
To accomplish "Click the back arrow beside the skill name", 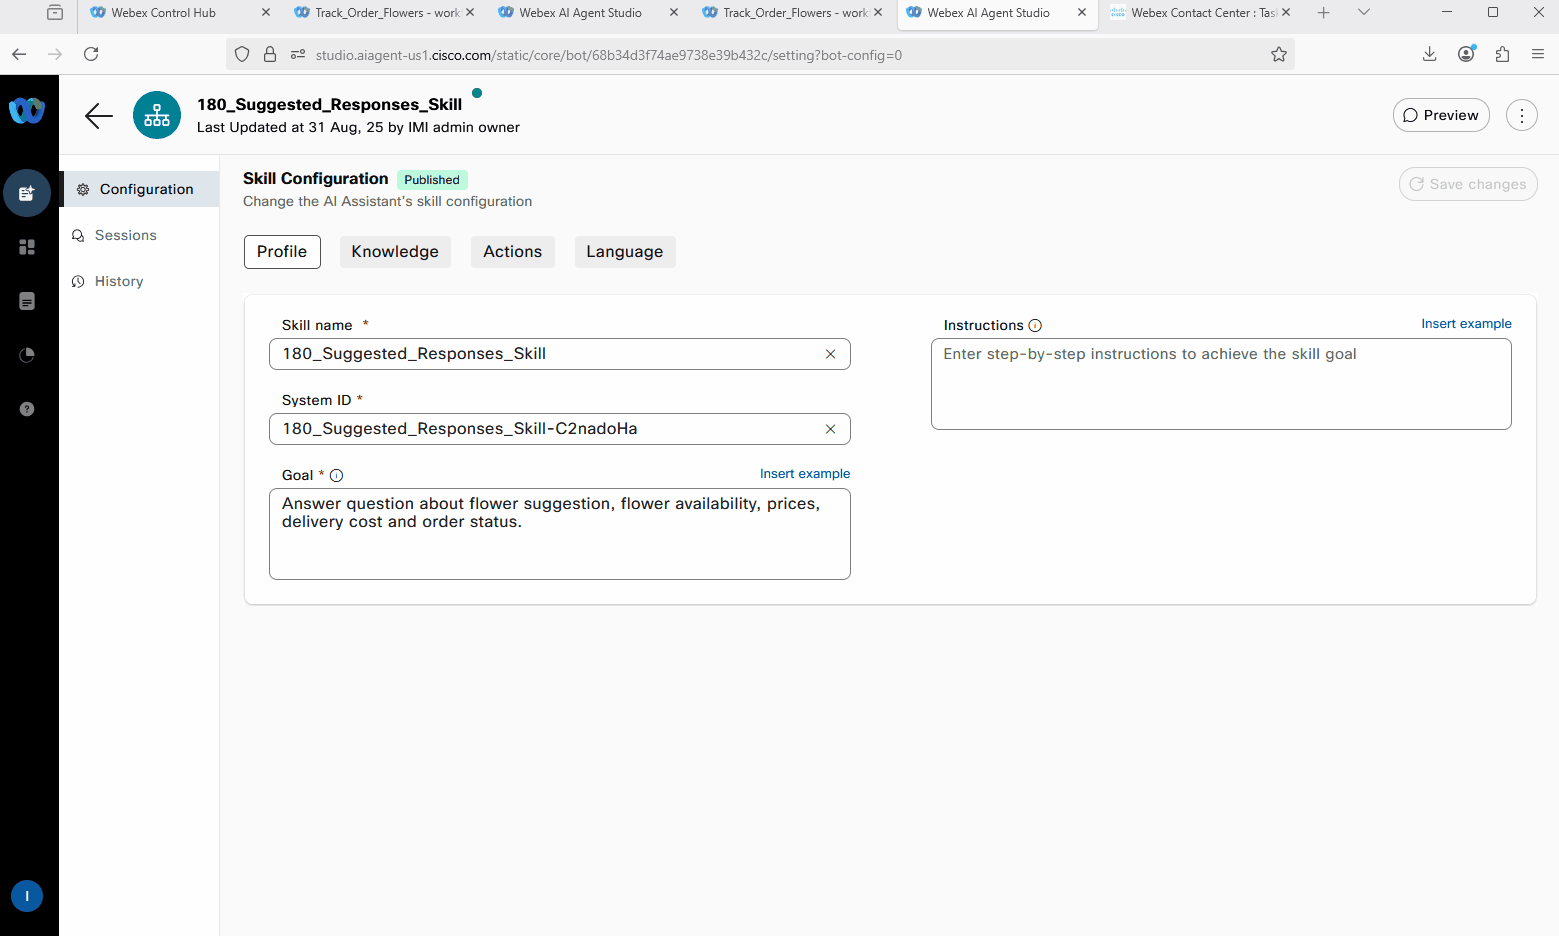I will 99,116.
